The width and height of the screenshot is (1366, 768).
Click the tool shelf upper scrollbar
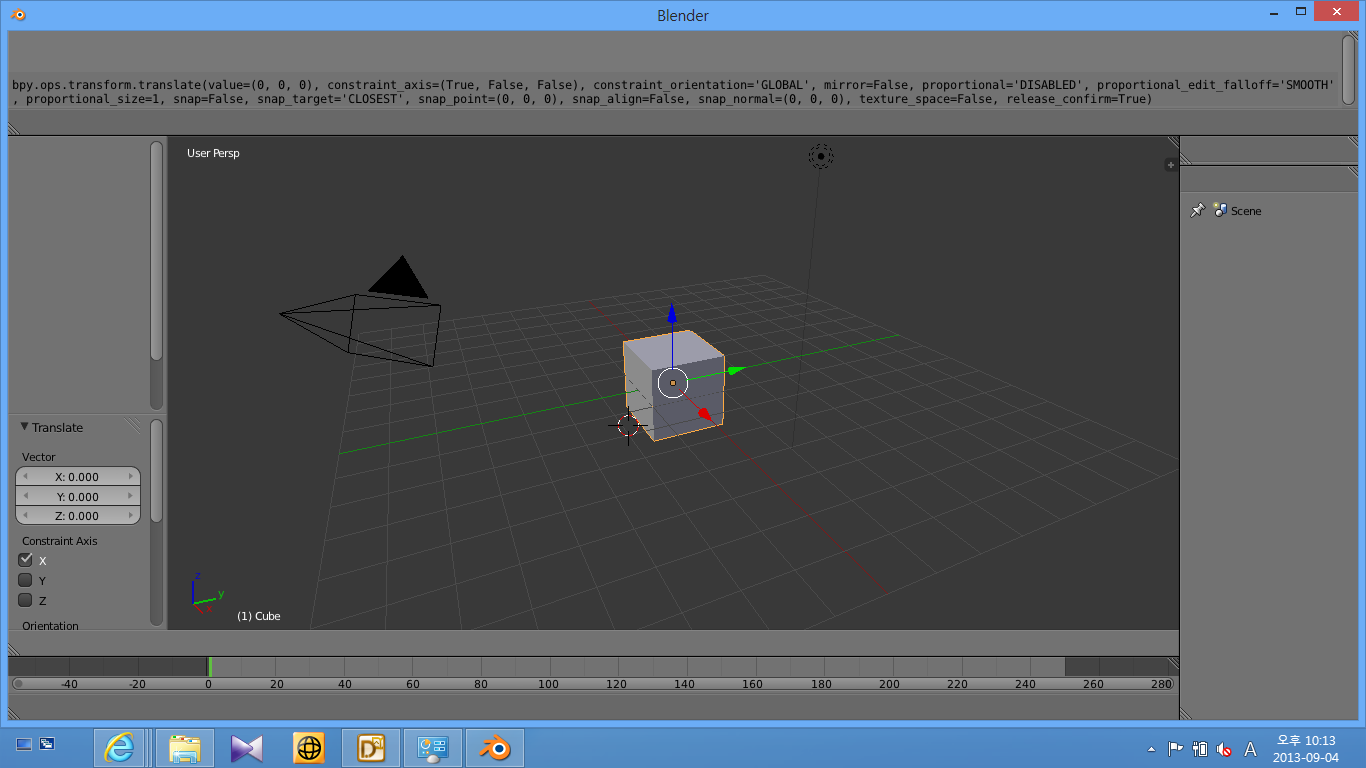click(156, 250)
